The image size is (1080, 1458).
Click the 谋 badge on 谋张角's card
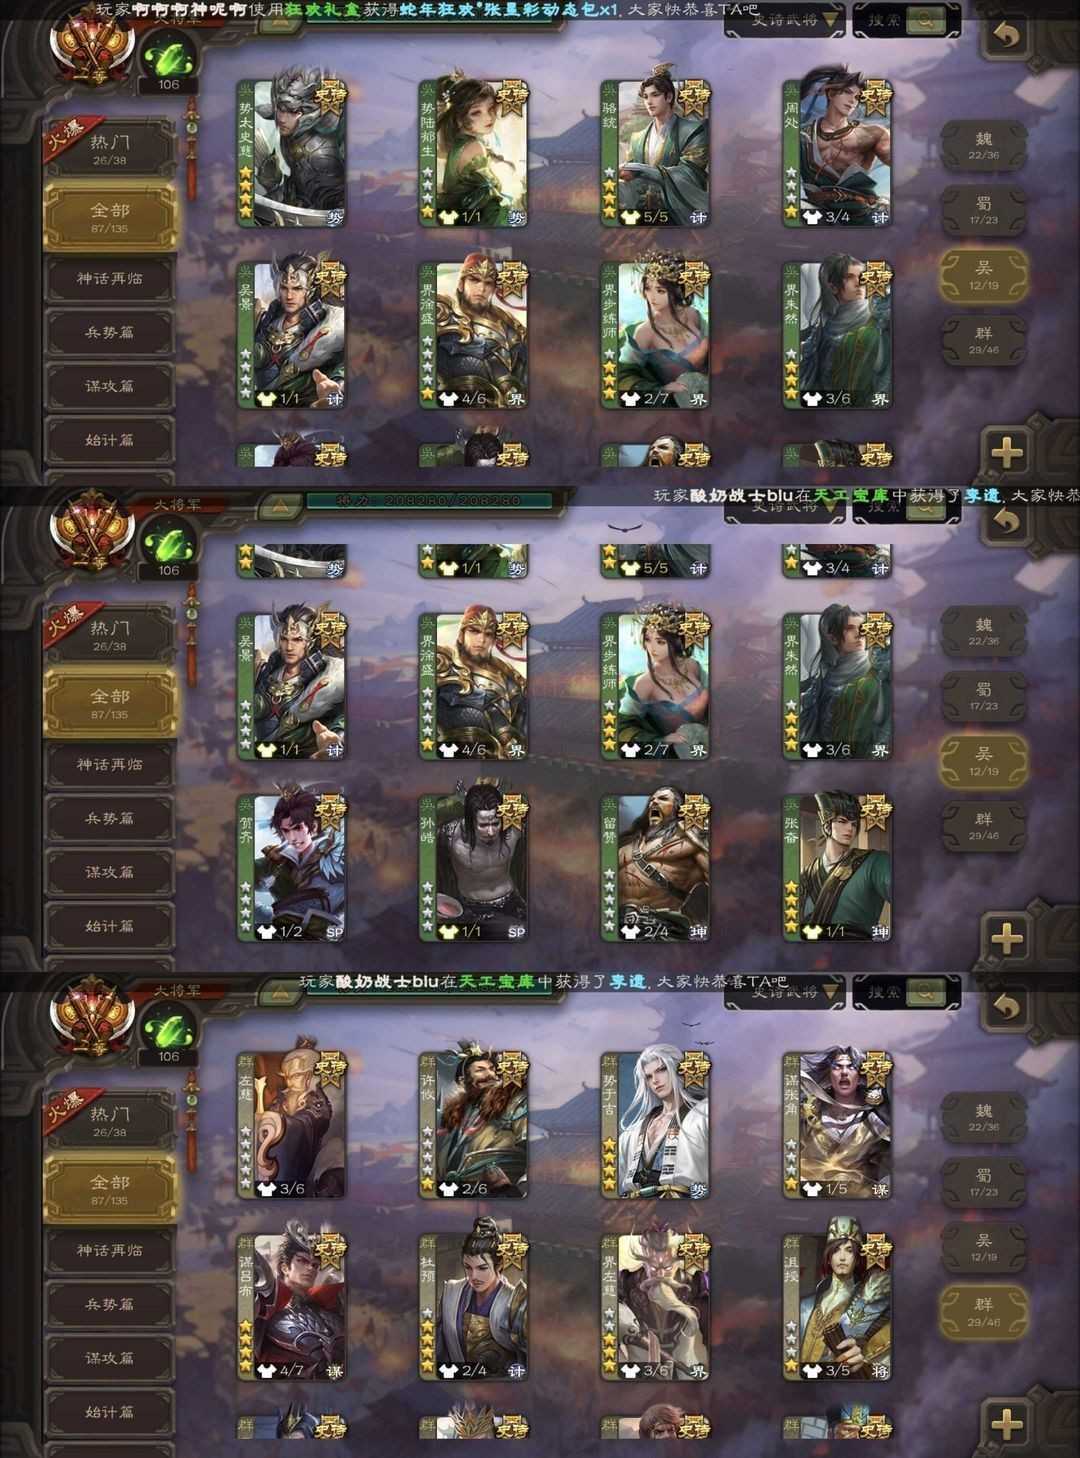click(880, 1190)
